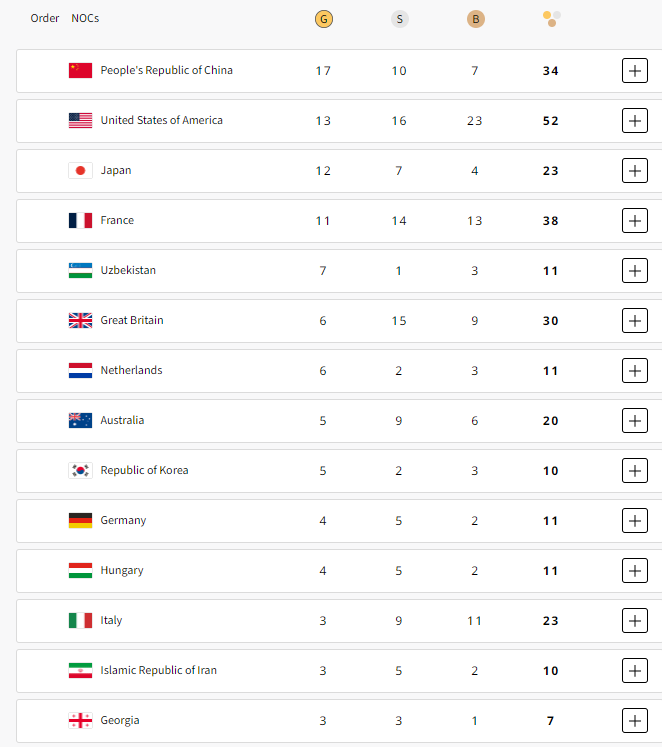Click the Republic of Korea flag icon

(80, 471)
